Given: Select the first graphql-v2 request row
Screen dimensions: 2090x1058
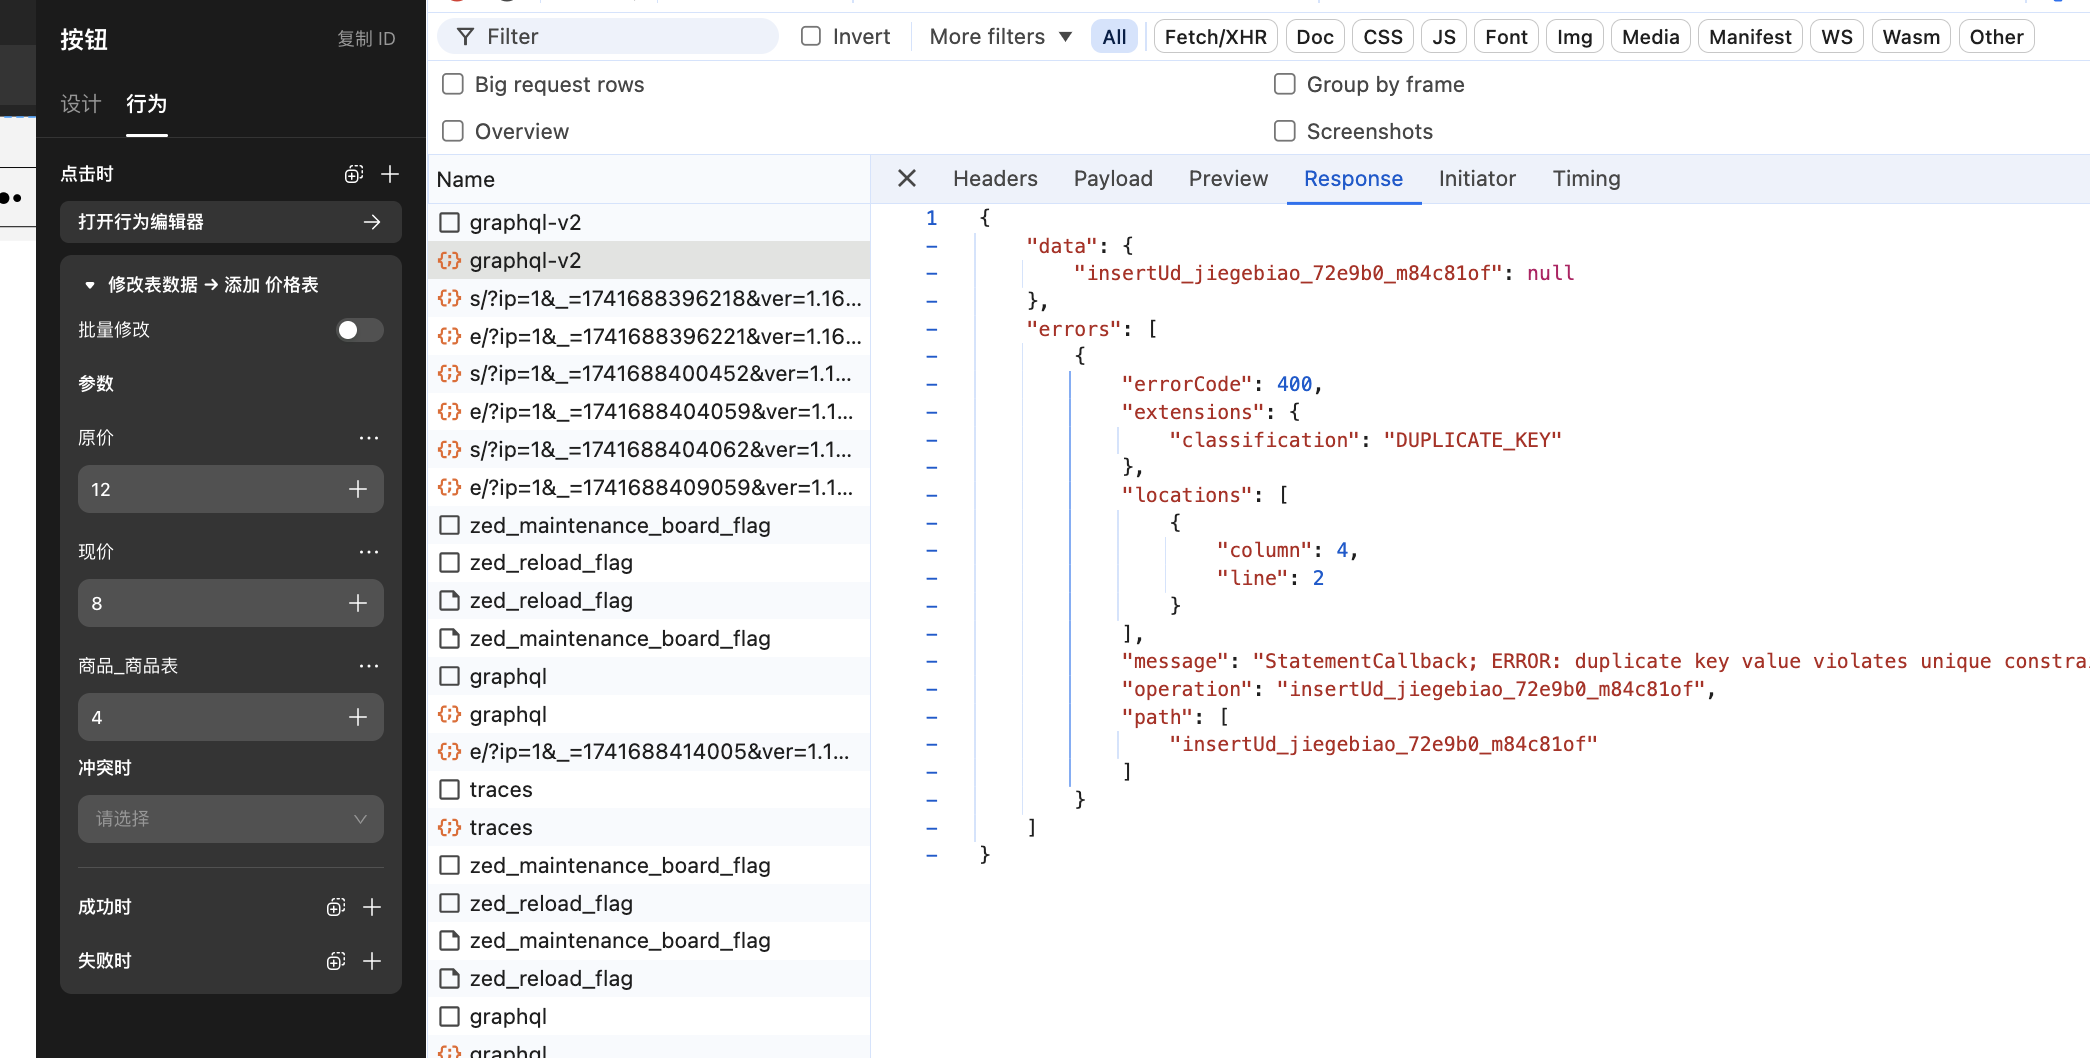Looking at the screenshot, I should [x=649, y=222].
